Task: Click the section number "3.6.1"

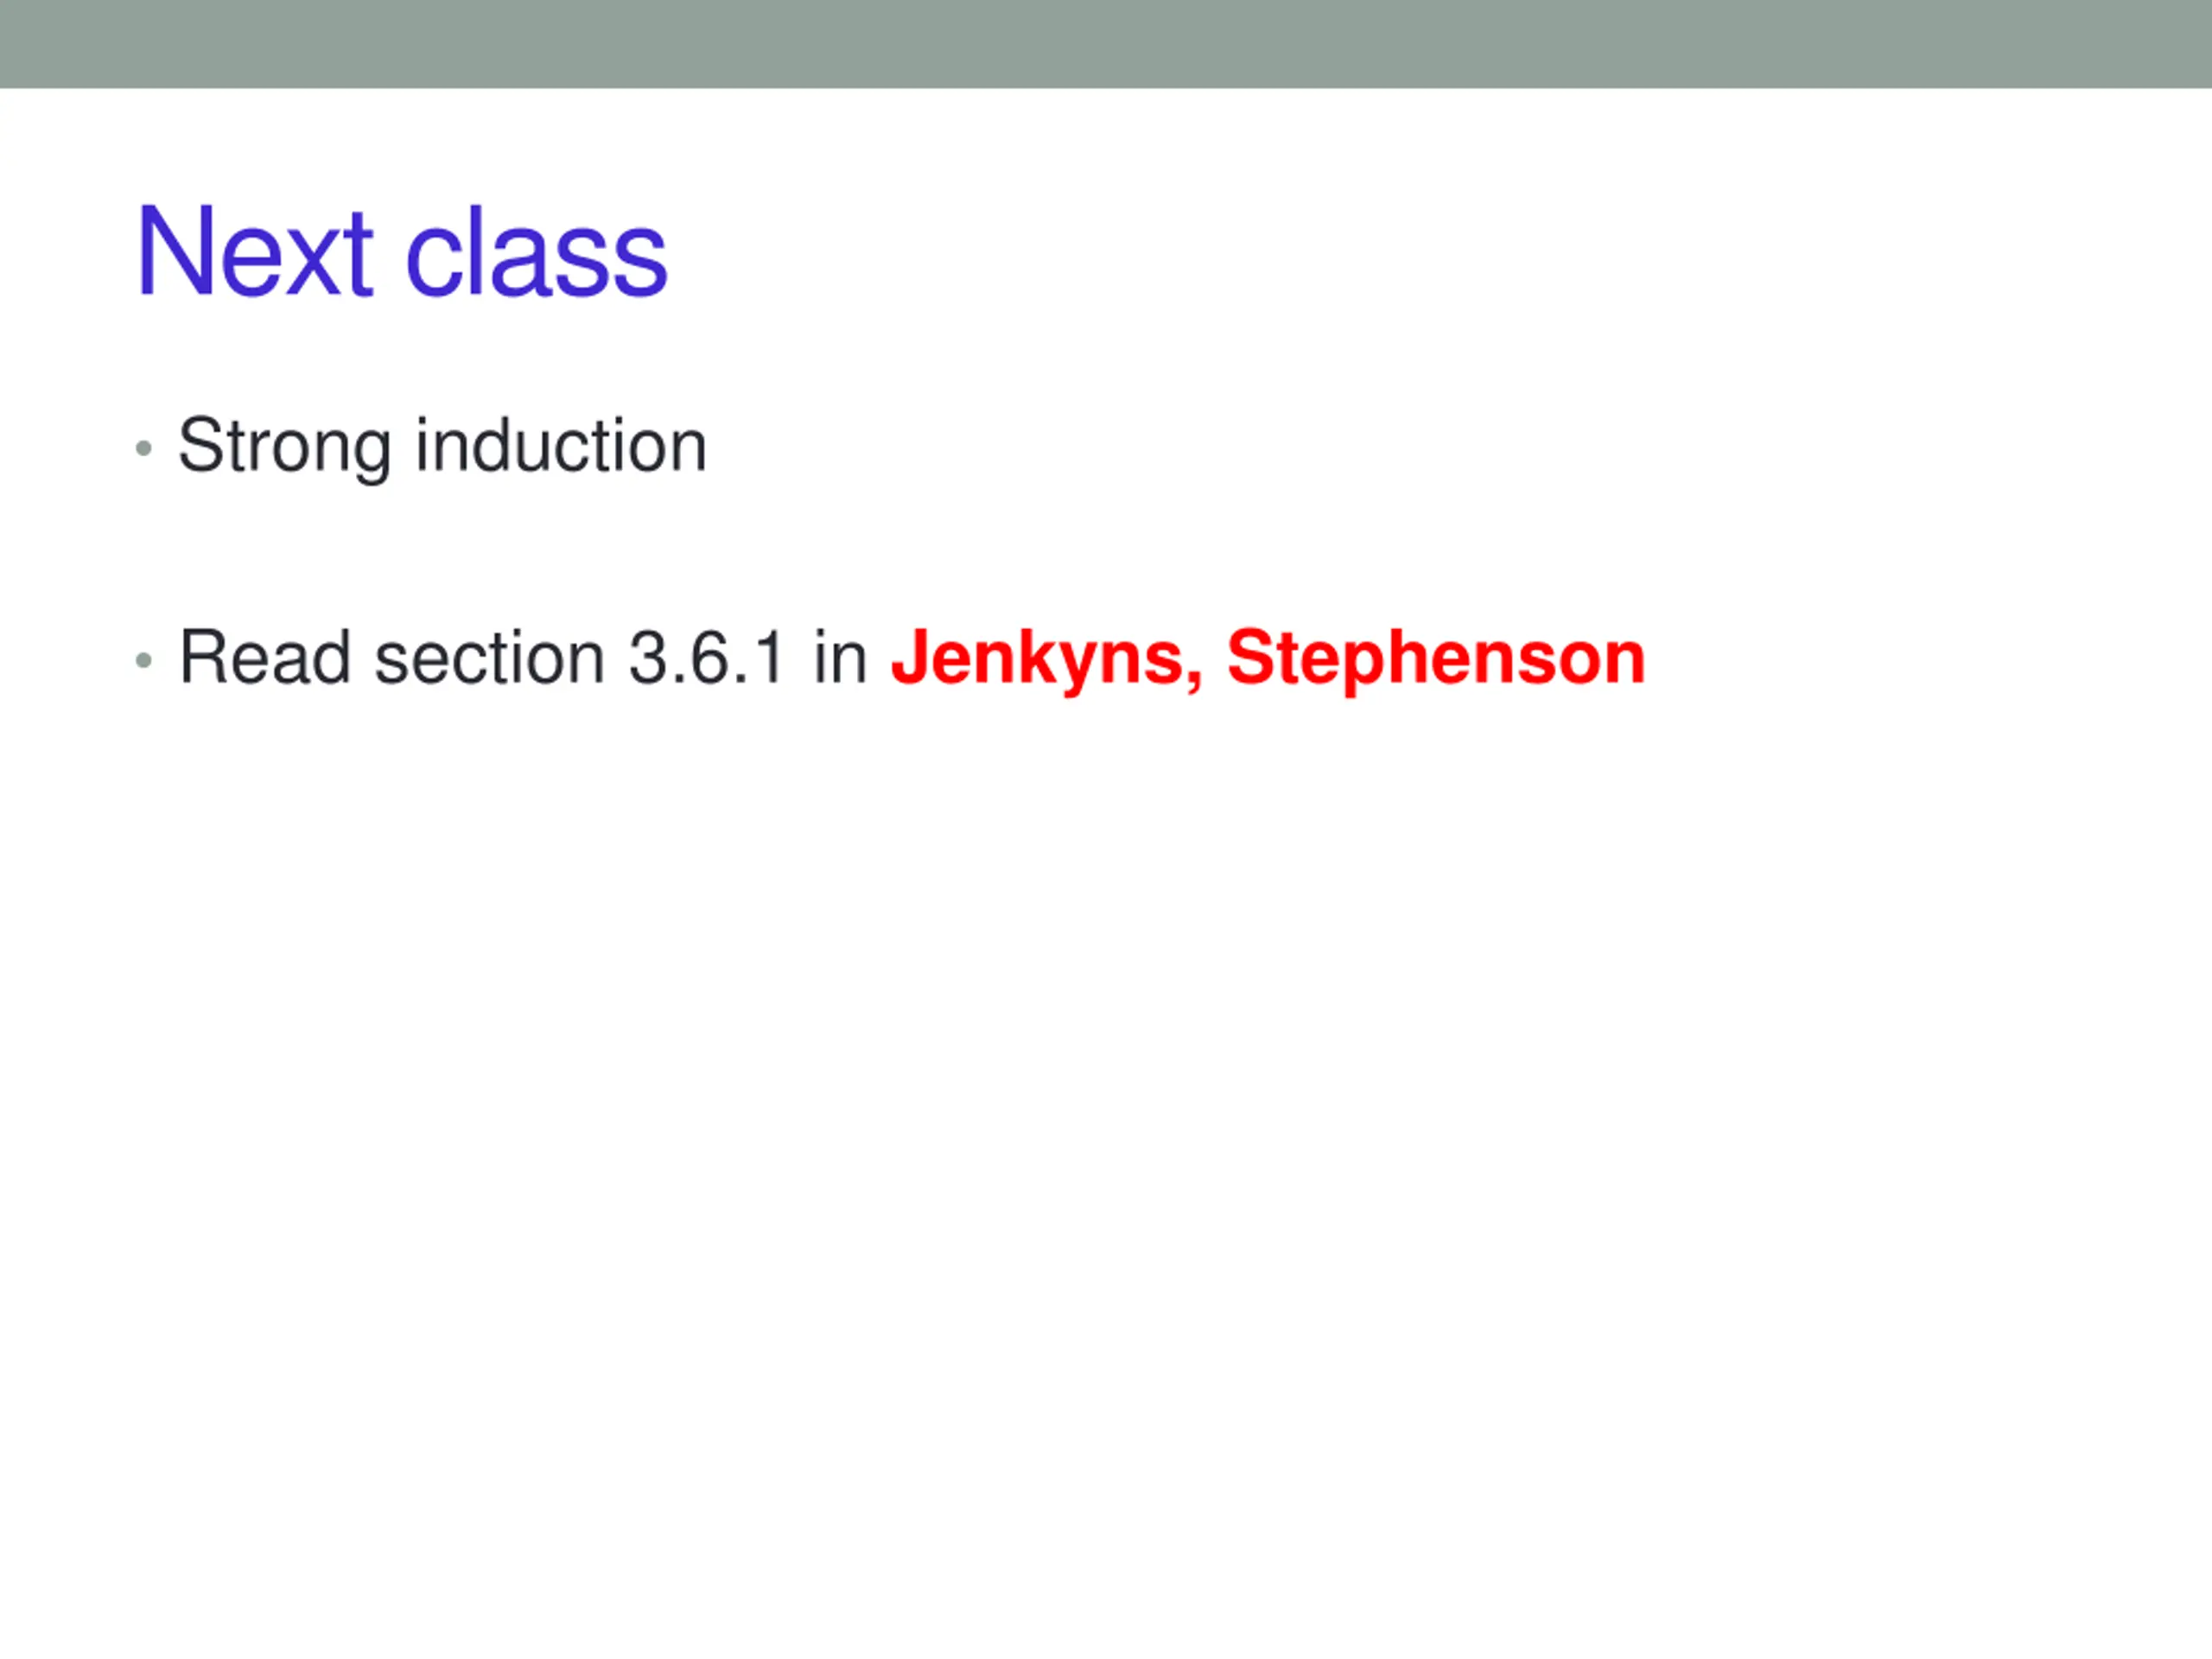Action: click(x=706, y=657)
